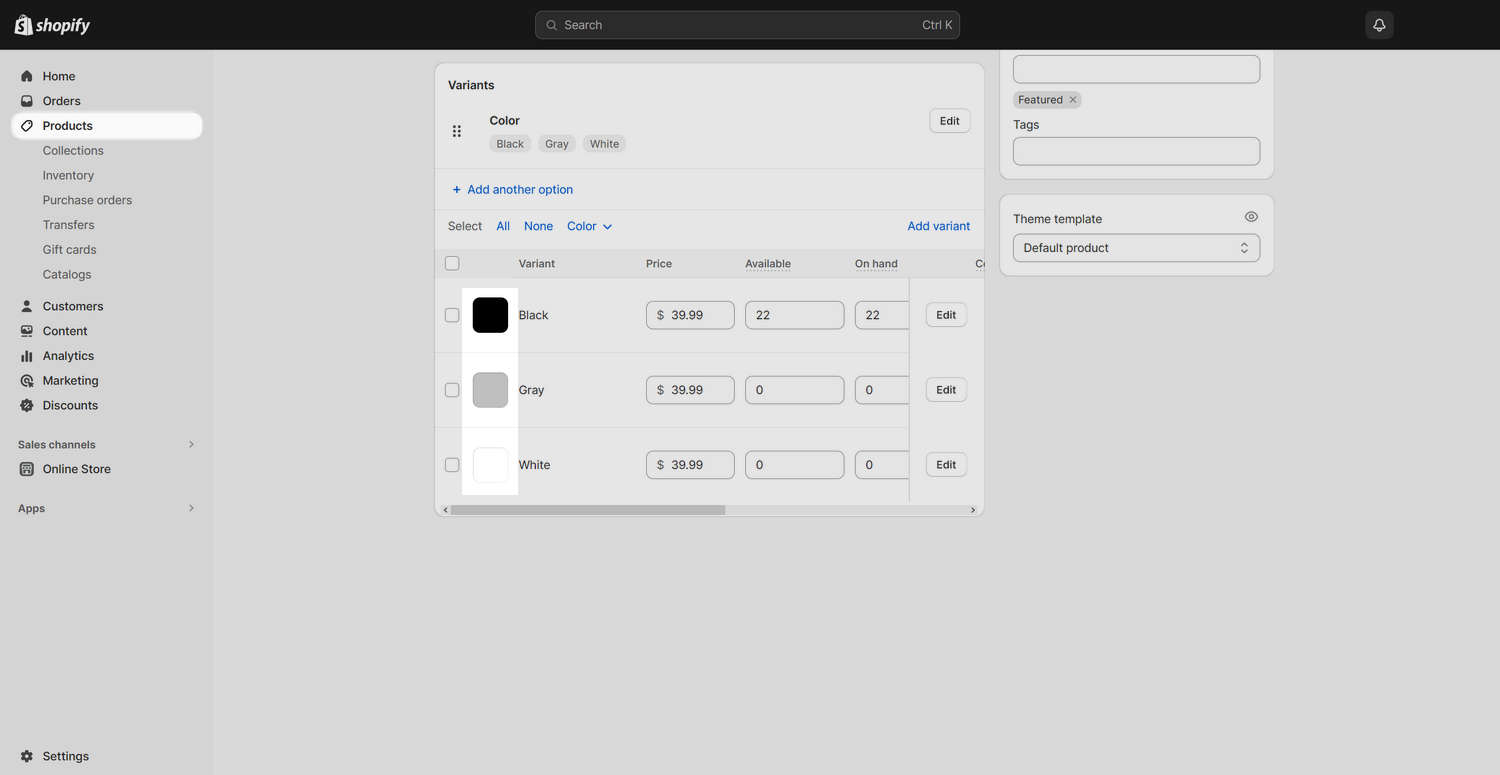Viewport: 1500px width, 775px height.
Task: Click the Analytics bar chart icon
Action: [x=27, y=356]
